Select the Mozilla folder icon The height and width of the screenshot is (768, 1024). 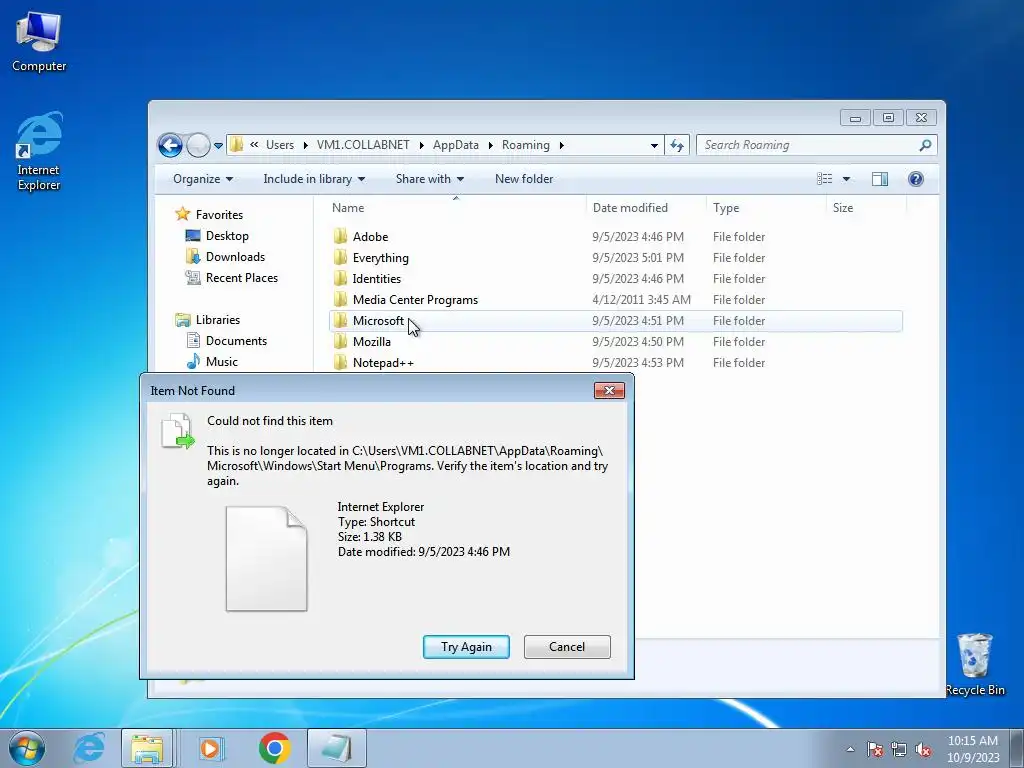(340, 341)
